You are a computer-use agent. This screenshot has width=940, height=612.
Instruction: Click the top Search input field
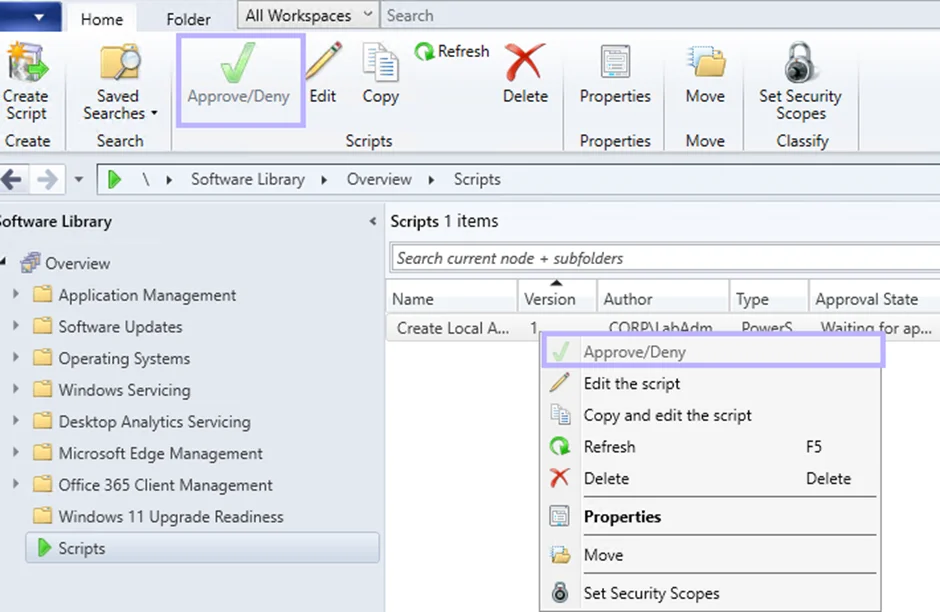click(x=659, y=15)
